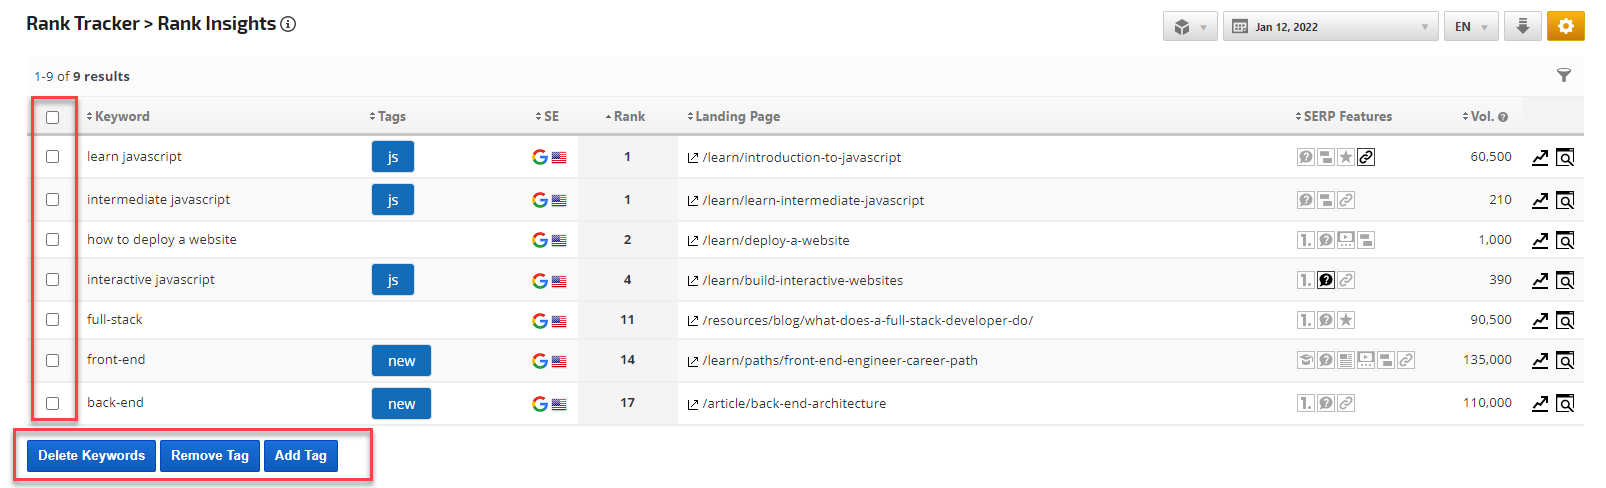Open the orange settings gear

(x=1565, y=27)
